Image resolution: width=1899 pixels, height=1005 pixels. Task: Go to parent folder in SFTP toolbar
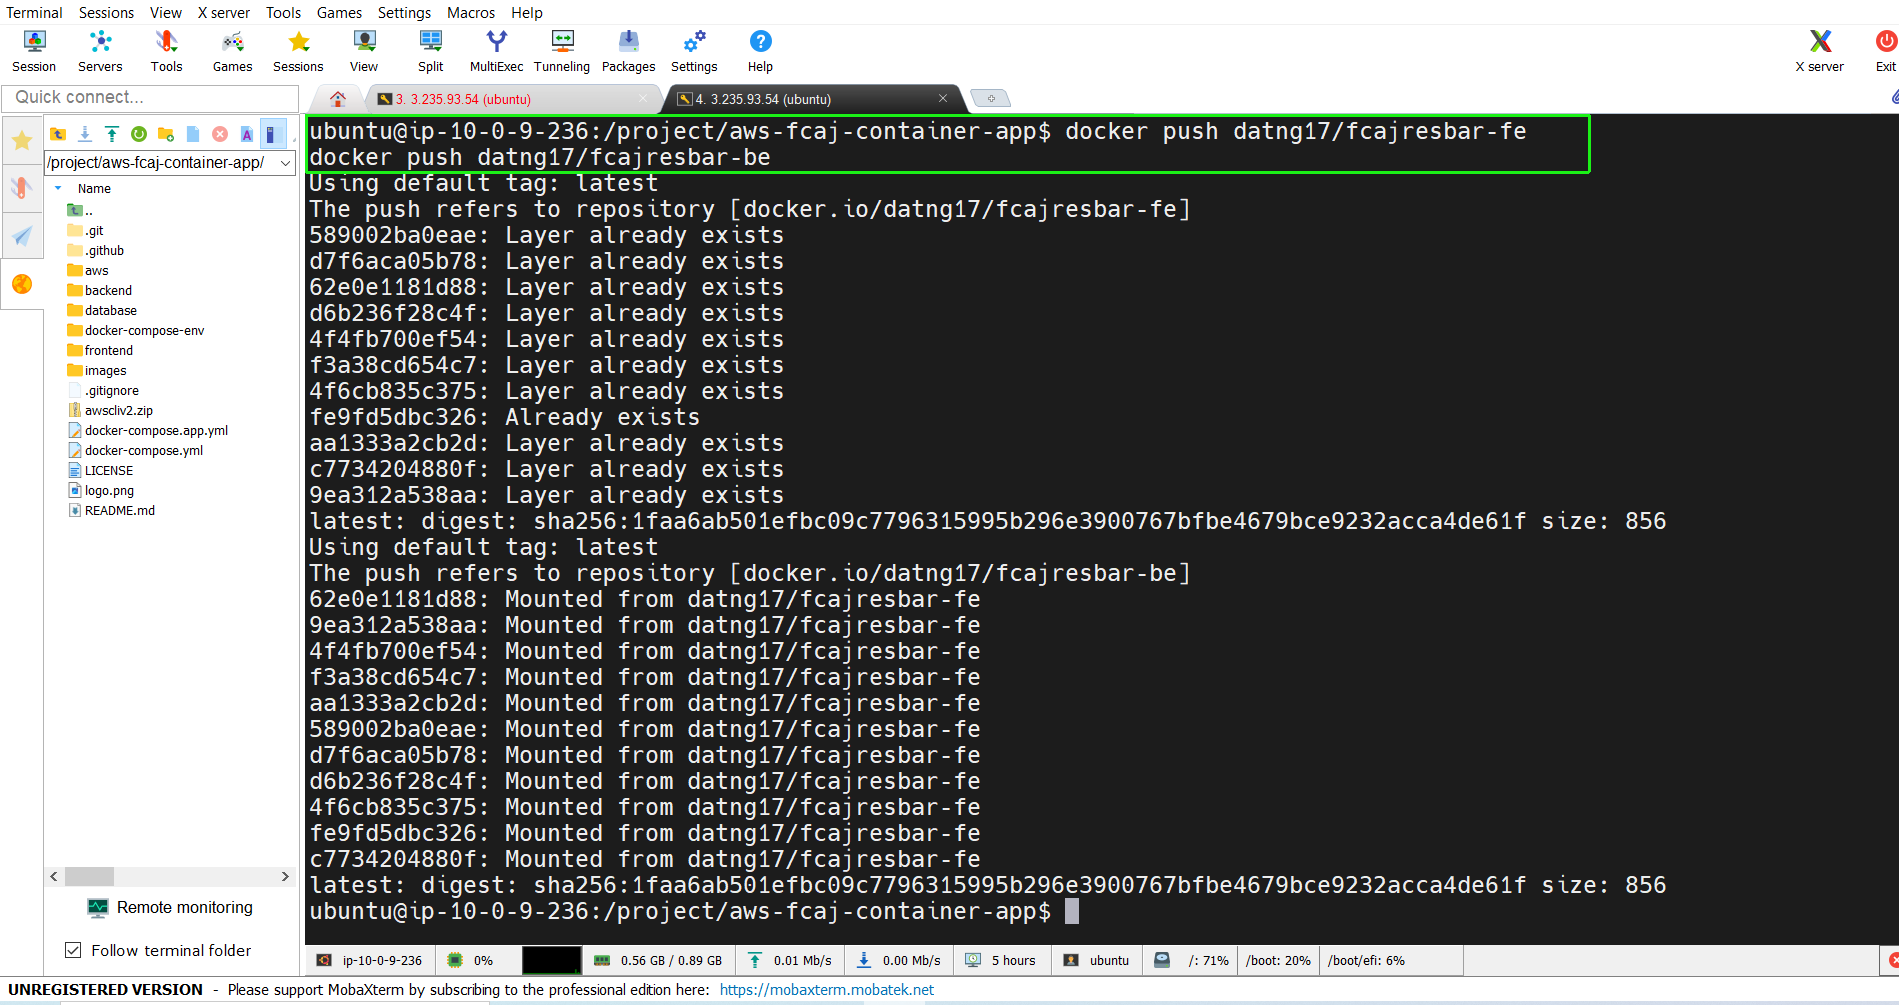coord(58,134)
